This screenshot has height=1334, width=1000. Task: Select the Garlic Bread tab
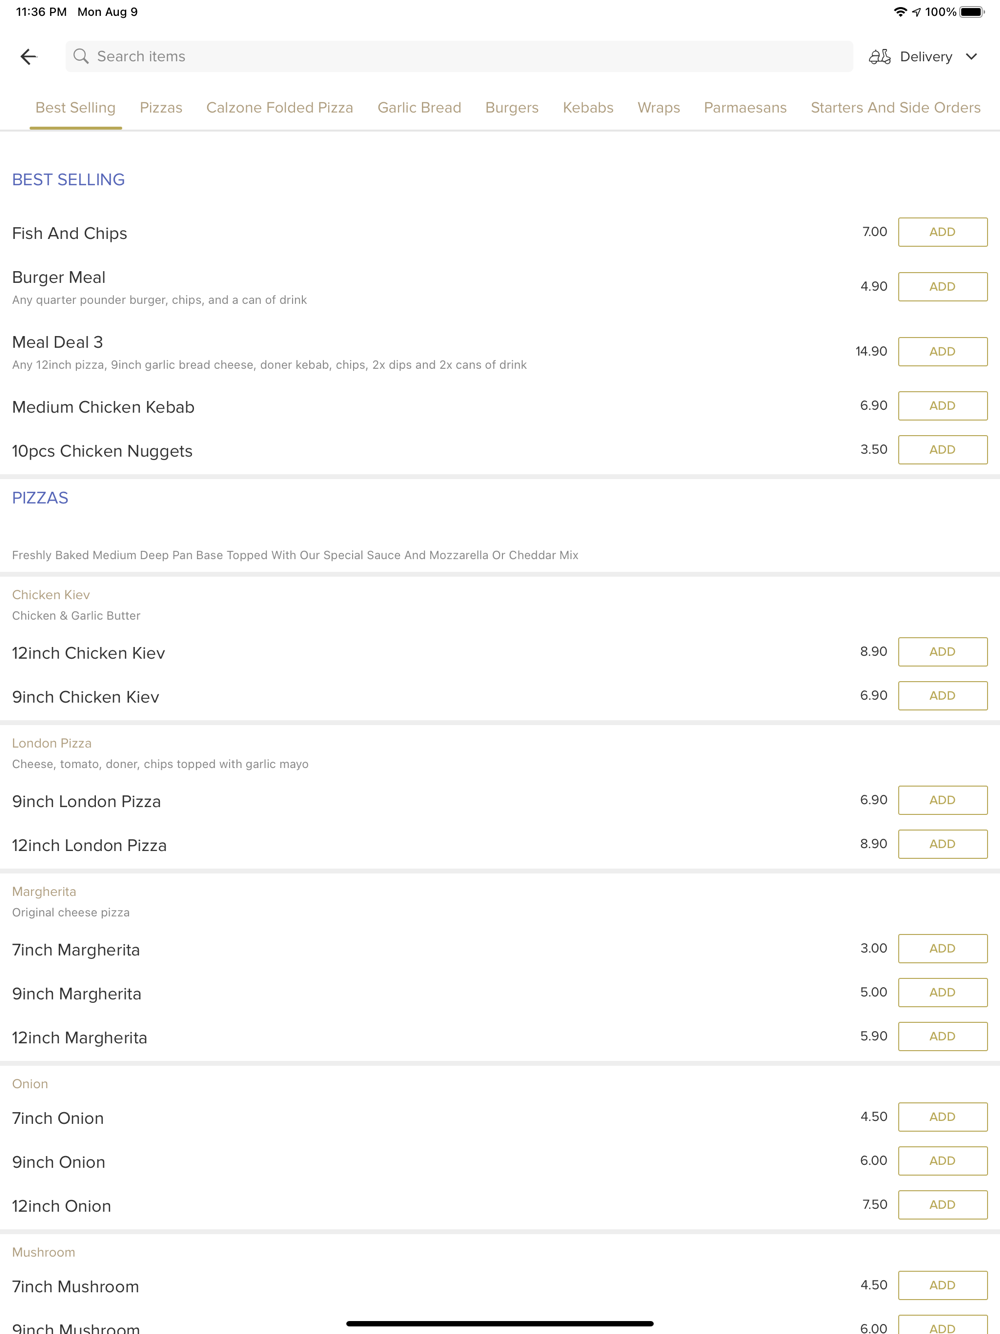pos(419,108)
